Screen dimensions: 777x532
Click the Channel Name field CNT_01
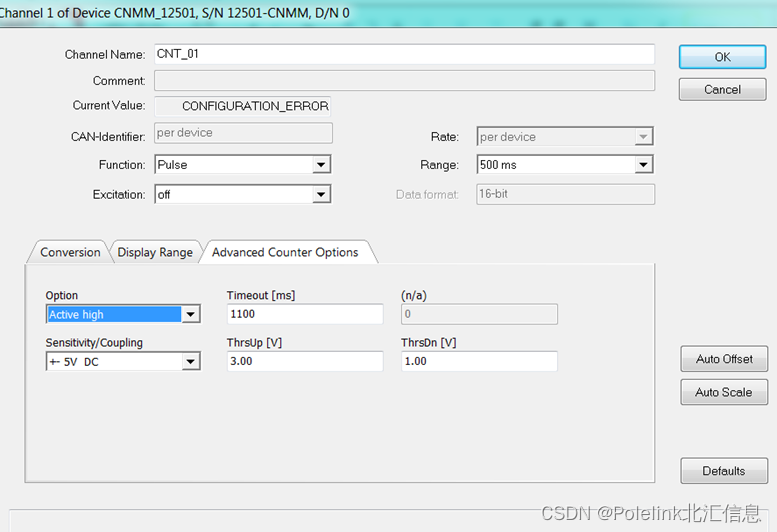pos(404,54)
